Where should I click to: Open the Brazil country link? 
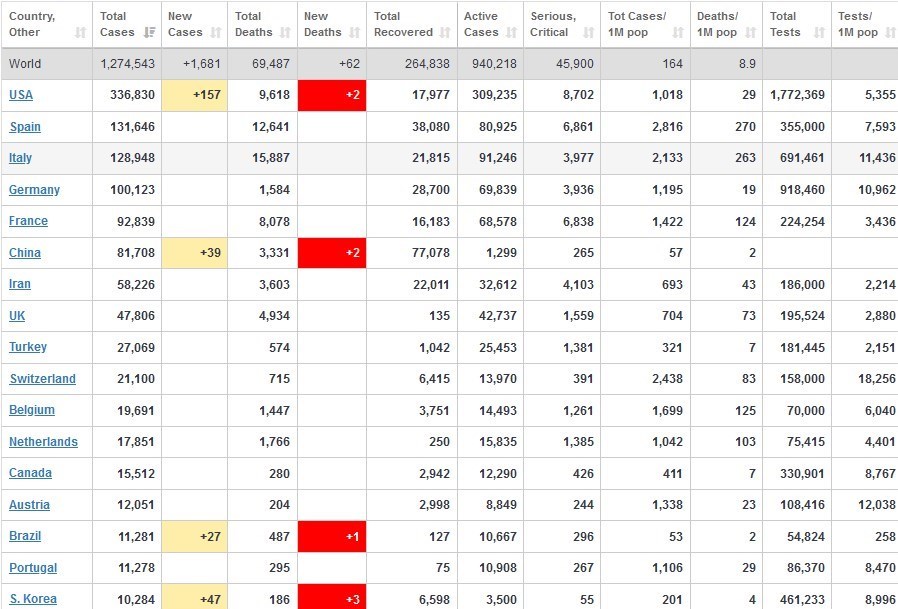tap(25, 536)
